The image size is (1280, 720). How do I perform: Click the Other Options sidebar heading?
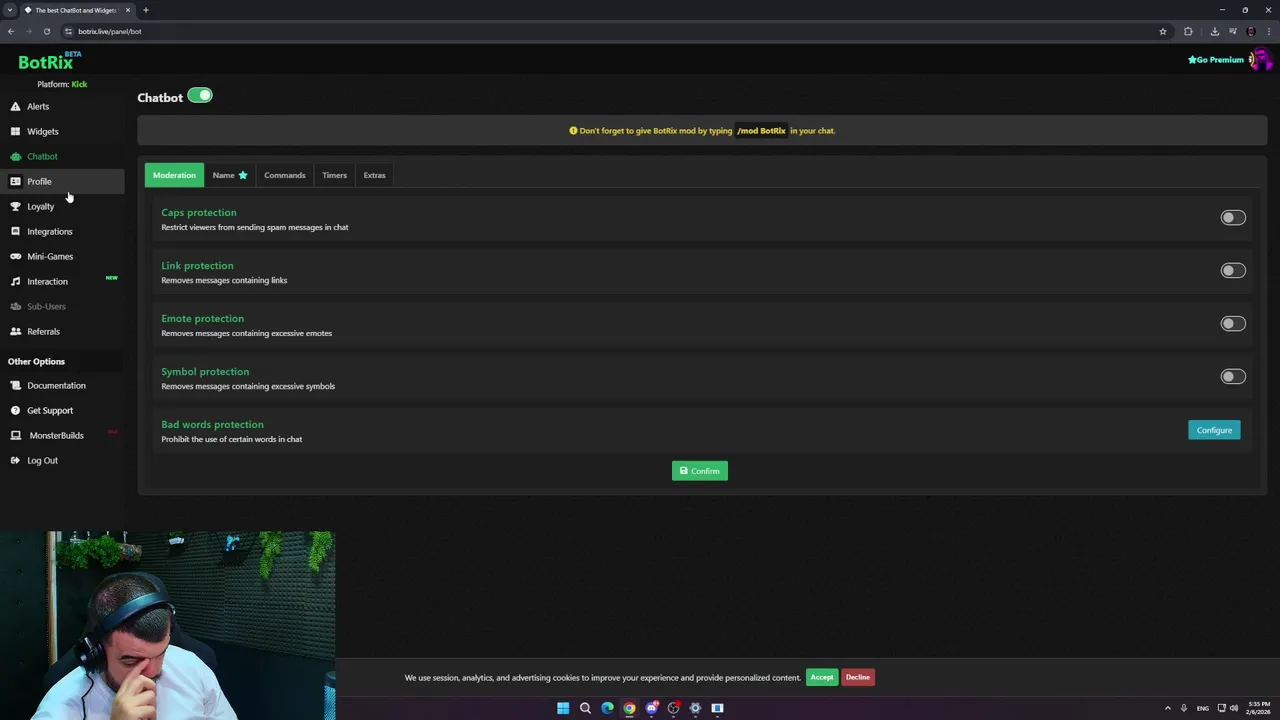coord(36,361)
